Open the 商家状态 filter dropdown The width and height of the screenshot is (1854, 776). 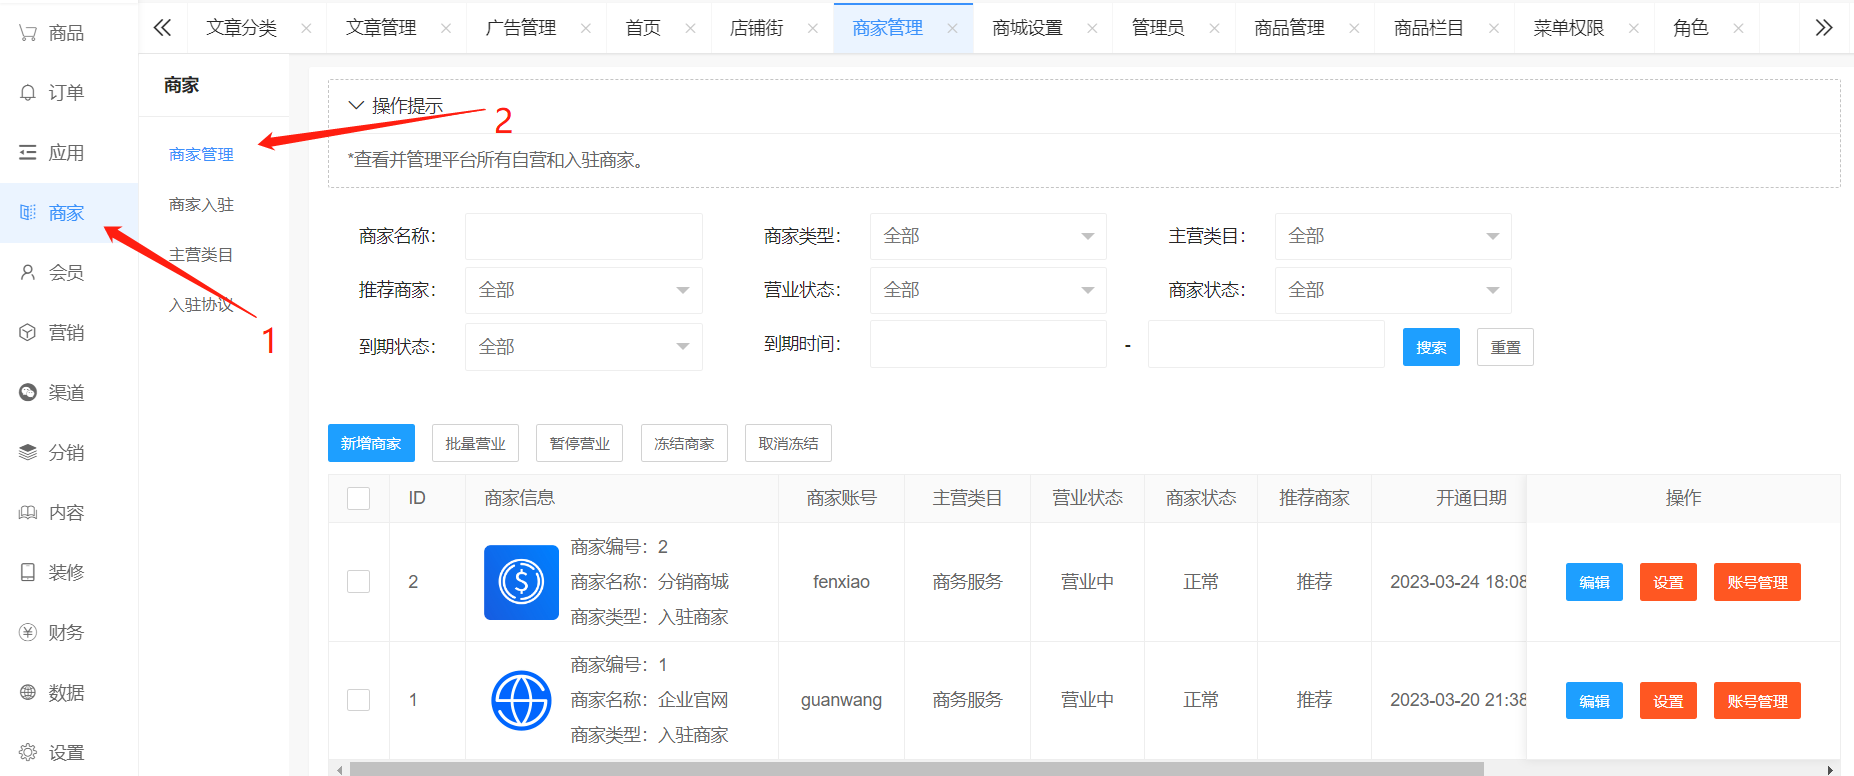[1393, 290]
